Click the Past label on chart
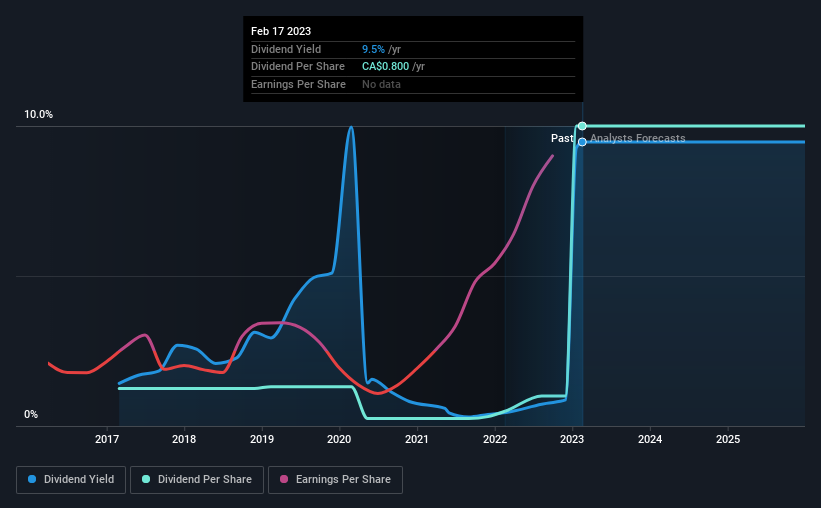Viewport: 821px width, 508px height. pyautogui.click(x=562, y=138)
